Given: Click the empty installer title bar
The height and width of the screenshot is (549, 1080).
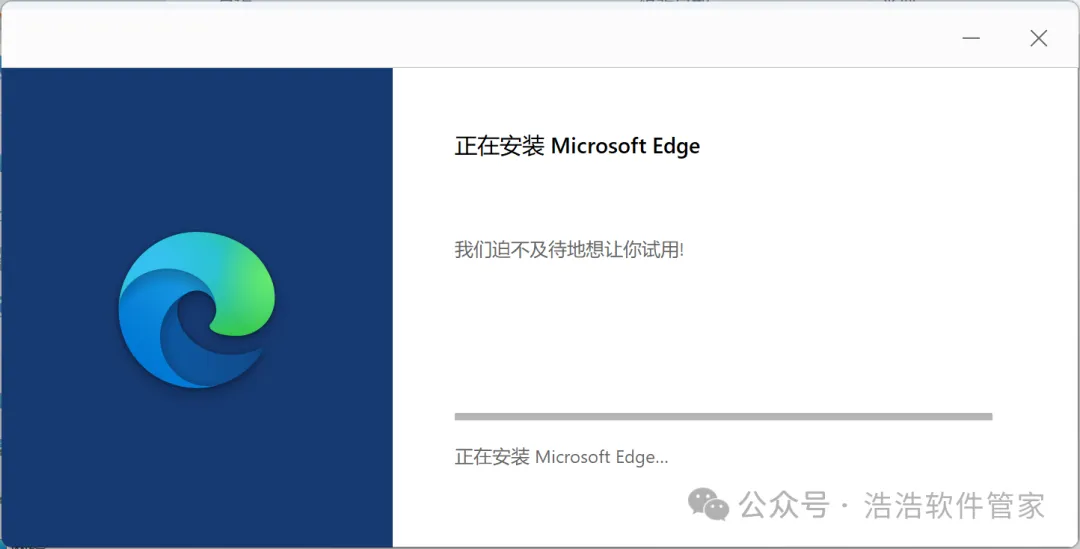Looking at the screenshot, I should point(500,38).
